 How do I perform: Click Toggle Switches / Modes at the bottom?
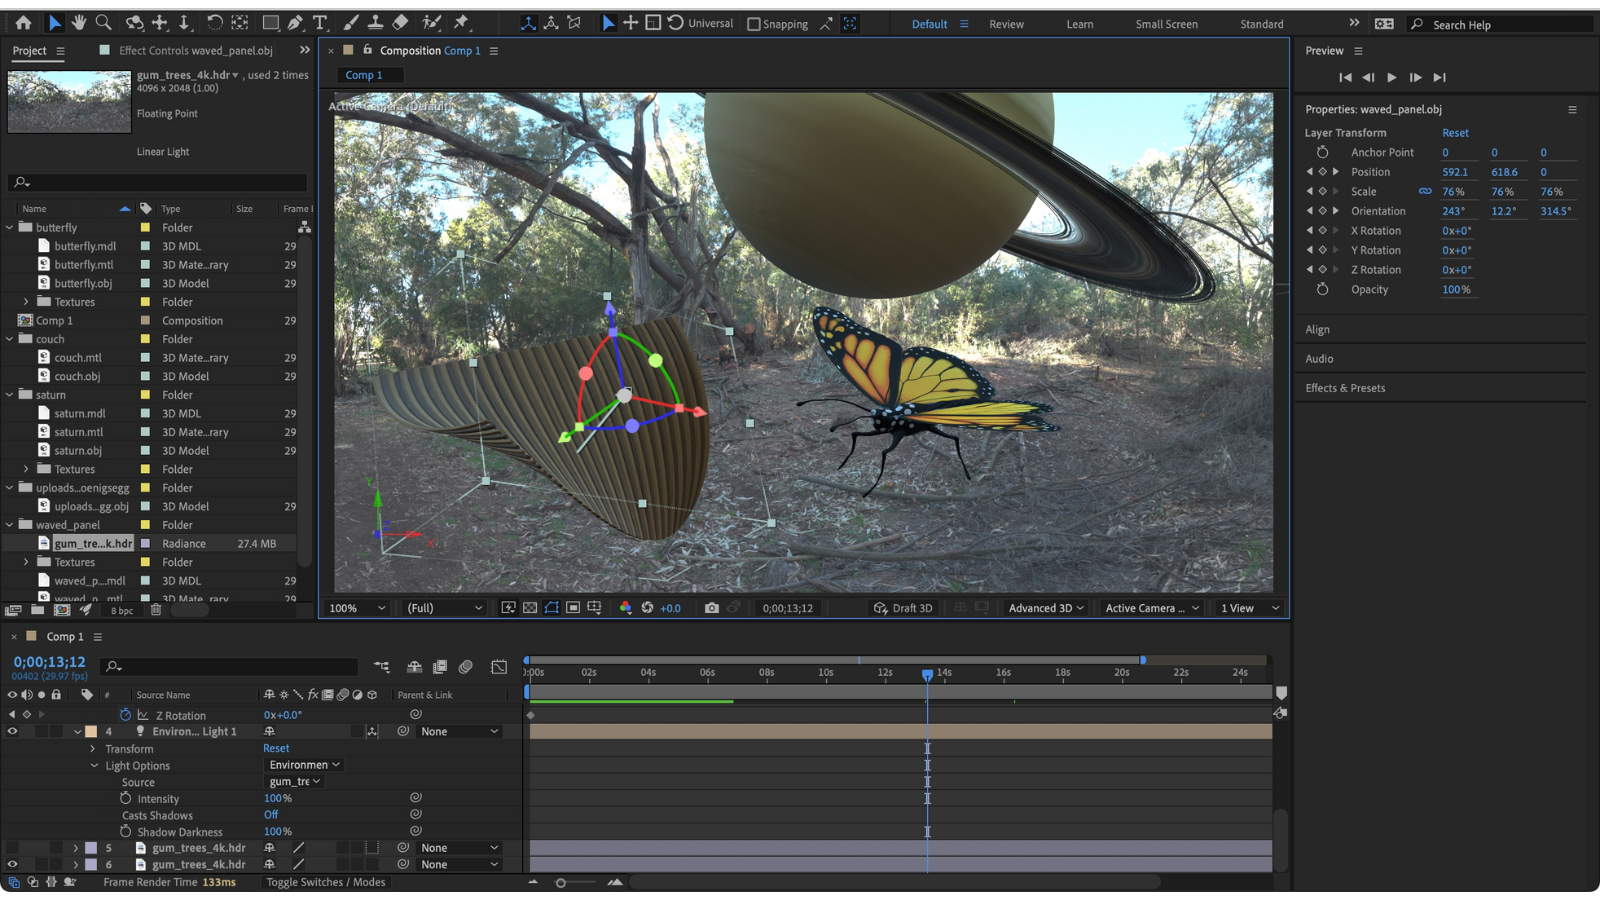325,882
